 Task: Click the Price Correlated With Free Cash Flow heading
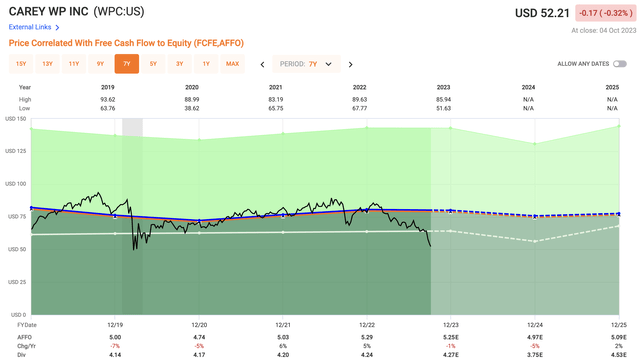pyautogui.click(x=126, y=43)
